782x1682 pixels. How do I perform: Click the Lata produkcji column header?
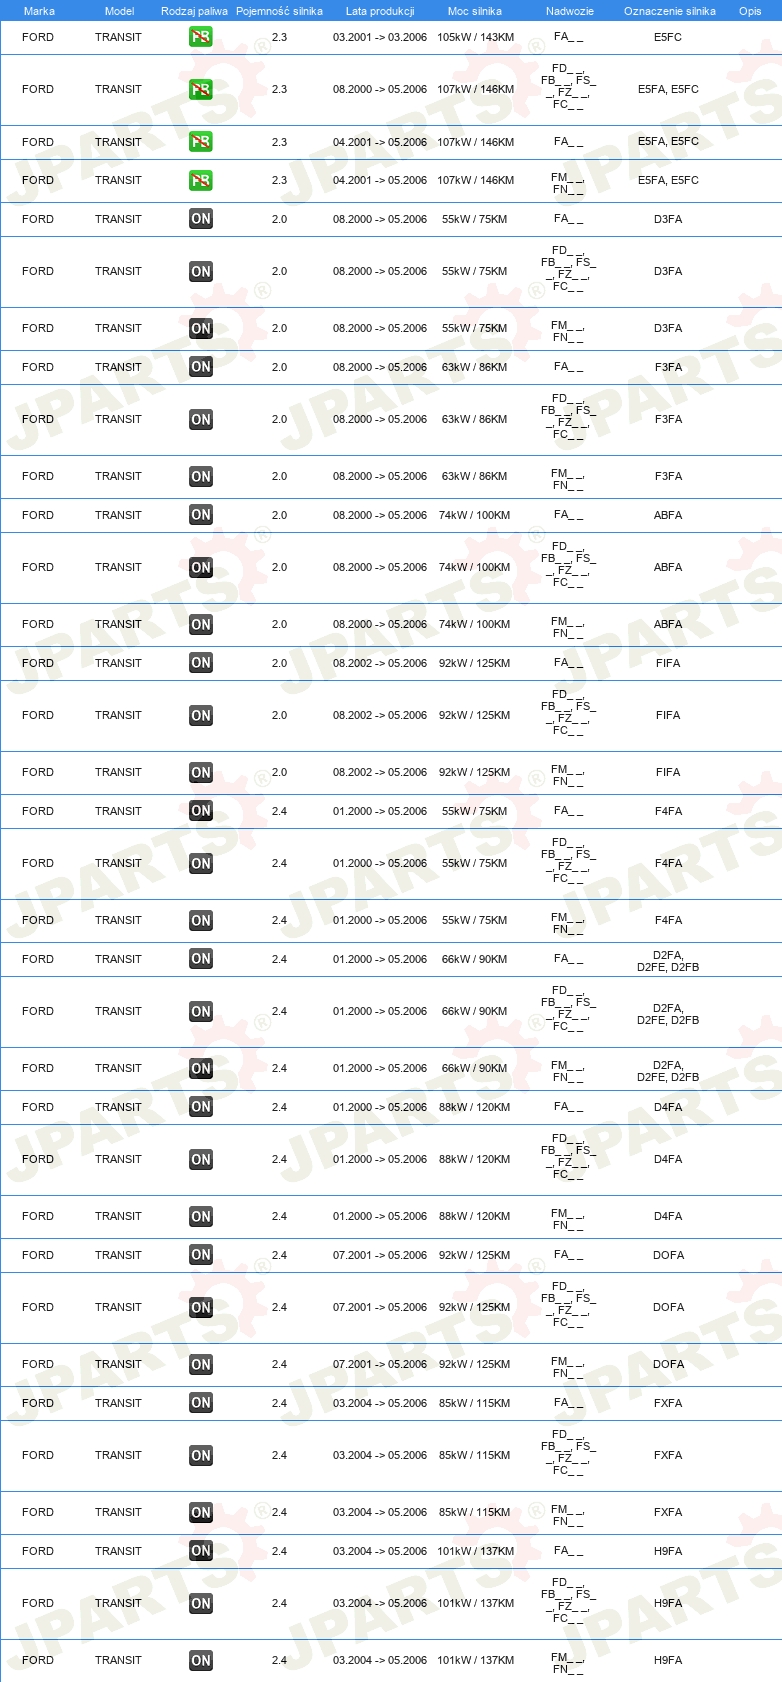pos(380,11)
